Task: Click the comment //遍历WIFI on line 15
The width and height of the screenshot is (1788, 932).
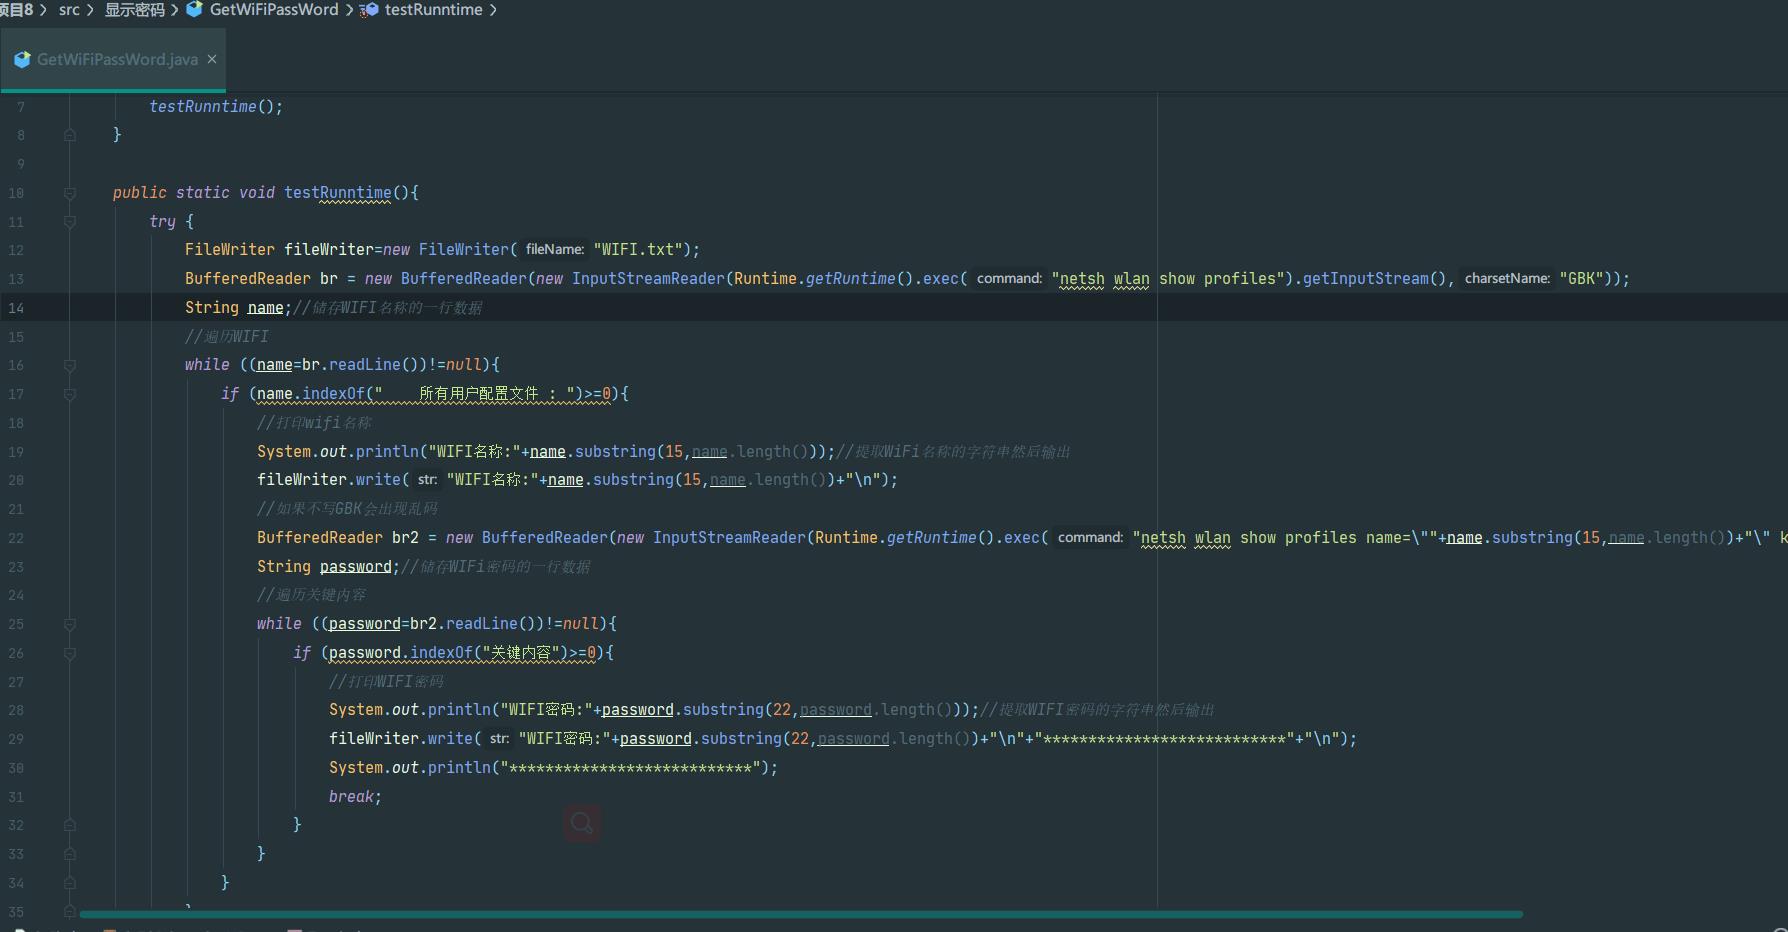Action: 227,336
